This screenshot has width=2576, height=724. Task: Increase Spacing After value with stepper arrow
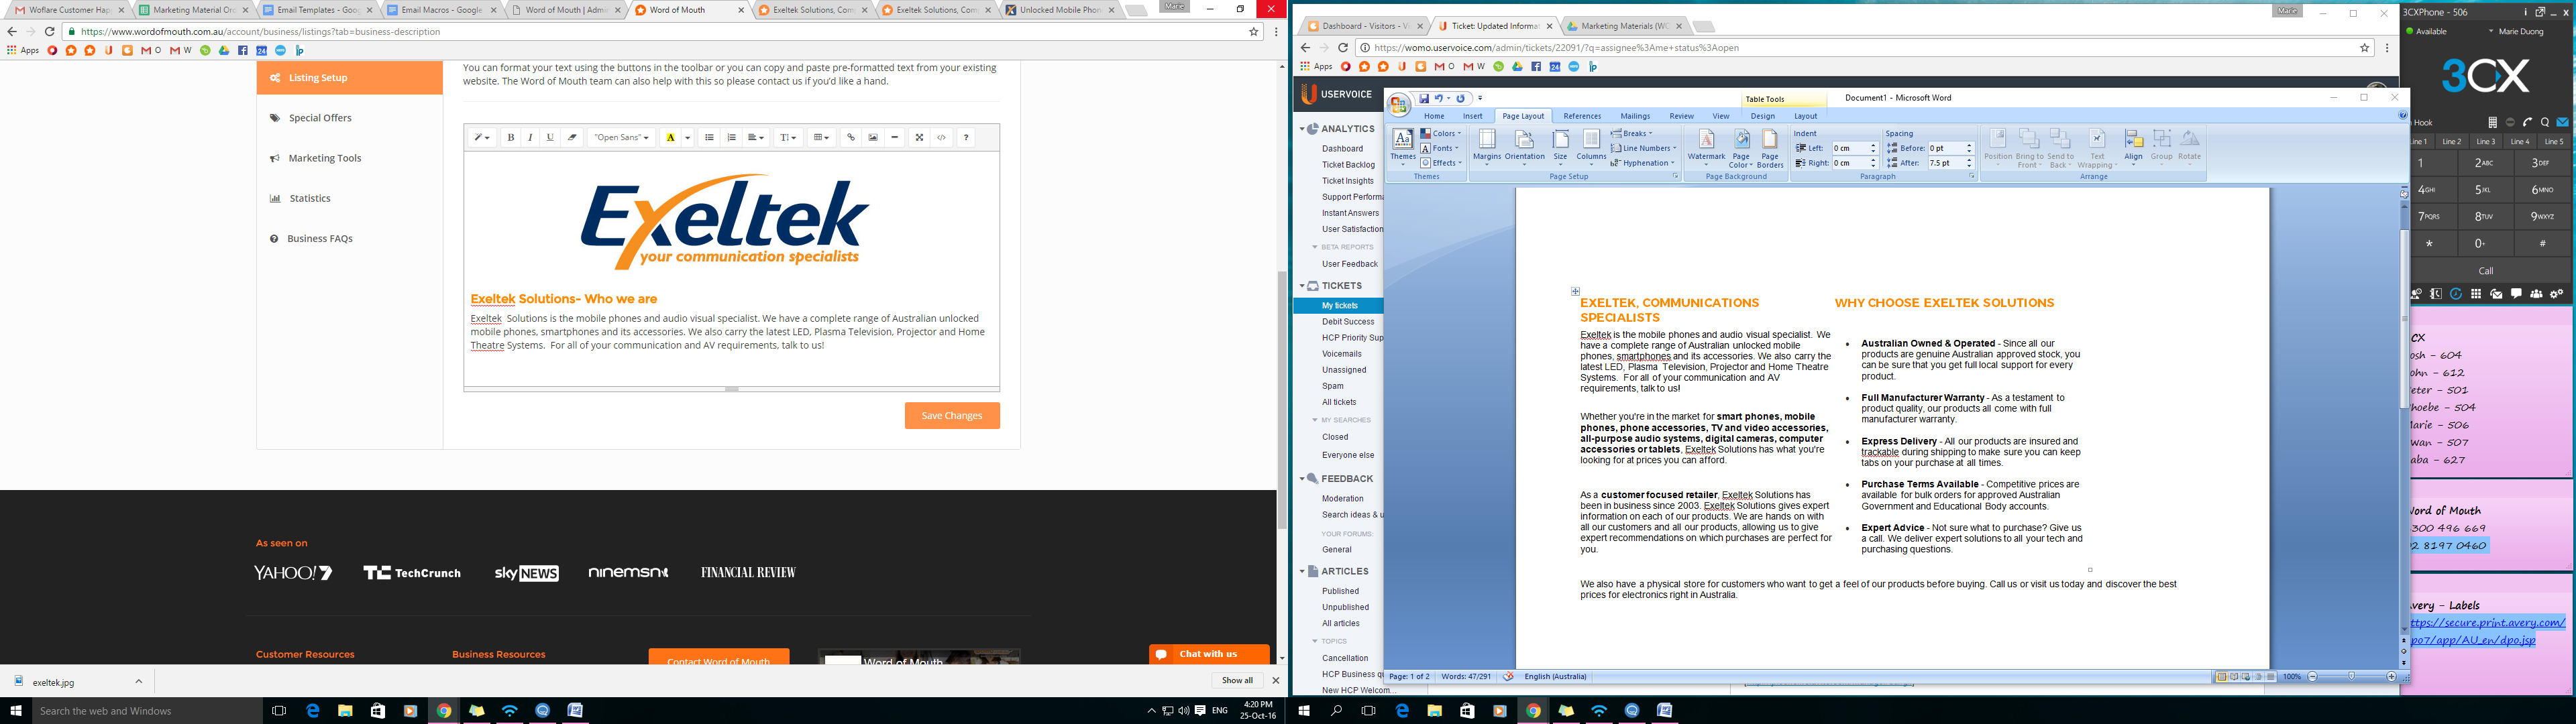point(1969,160)
